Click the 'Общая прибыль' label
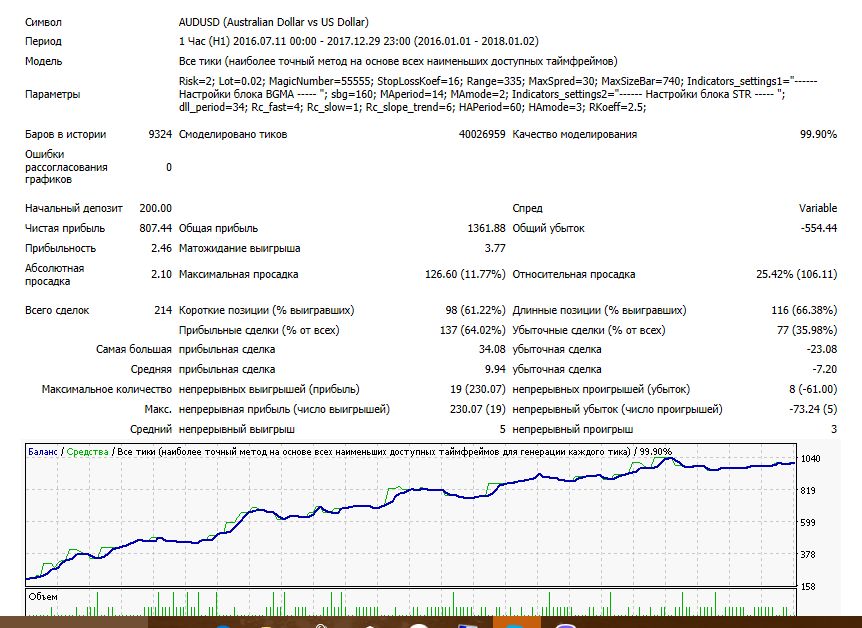The image size is (862, 628). coord(218,228)
